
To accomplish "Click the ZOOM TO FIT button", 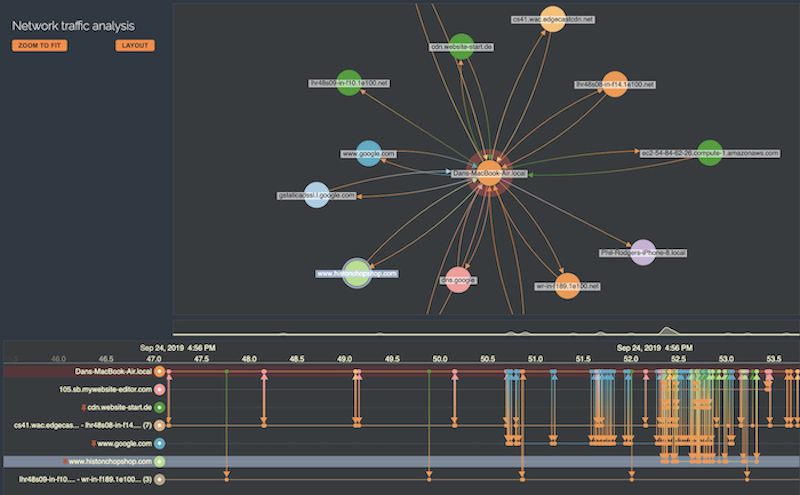I will [39, 45].
